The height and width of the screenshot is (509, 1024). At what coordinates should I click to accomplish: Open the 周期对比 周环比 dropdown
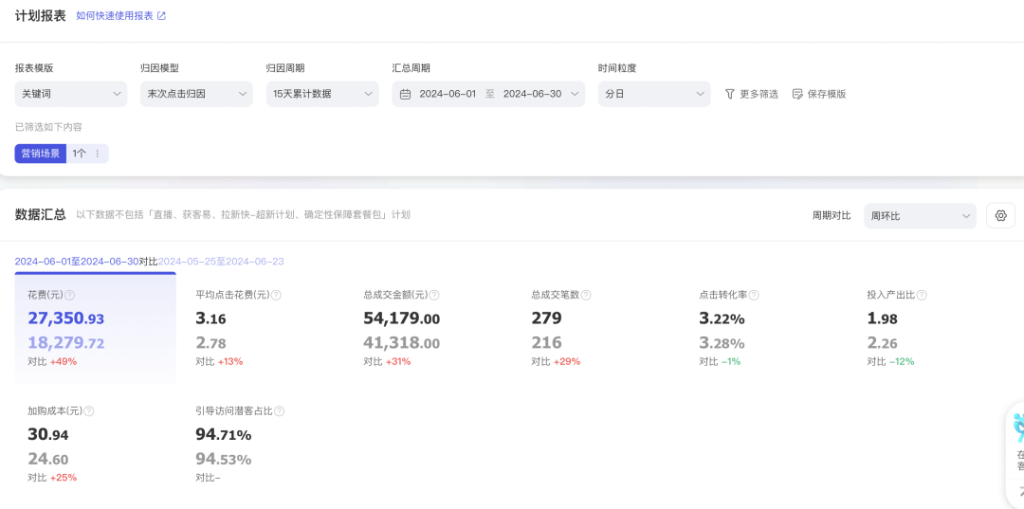pyautogui.click(x=920, y=216)
